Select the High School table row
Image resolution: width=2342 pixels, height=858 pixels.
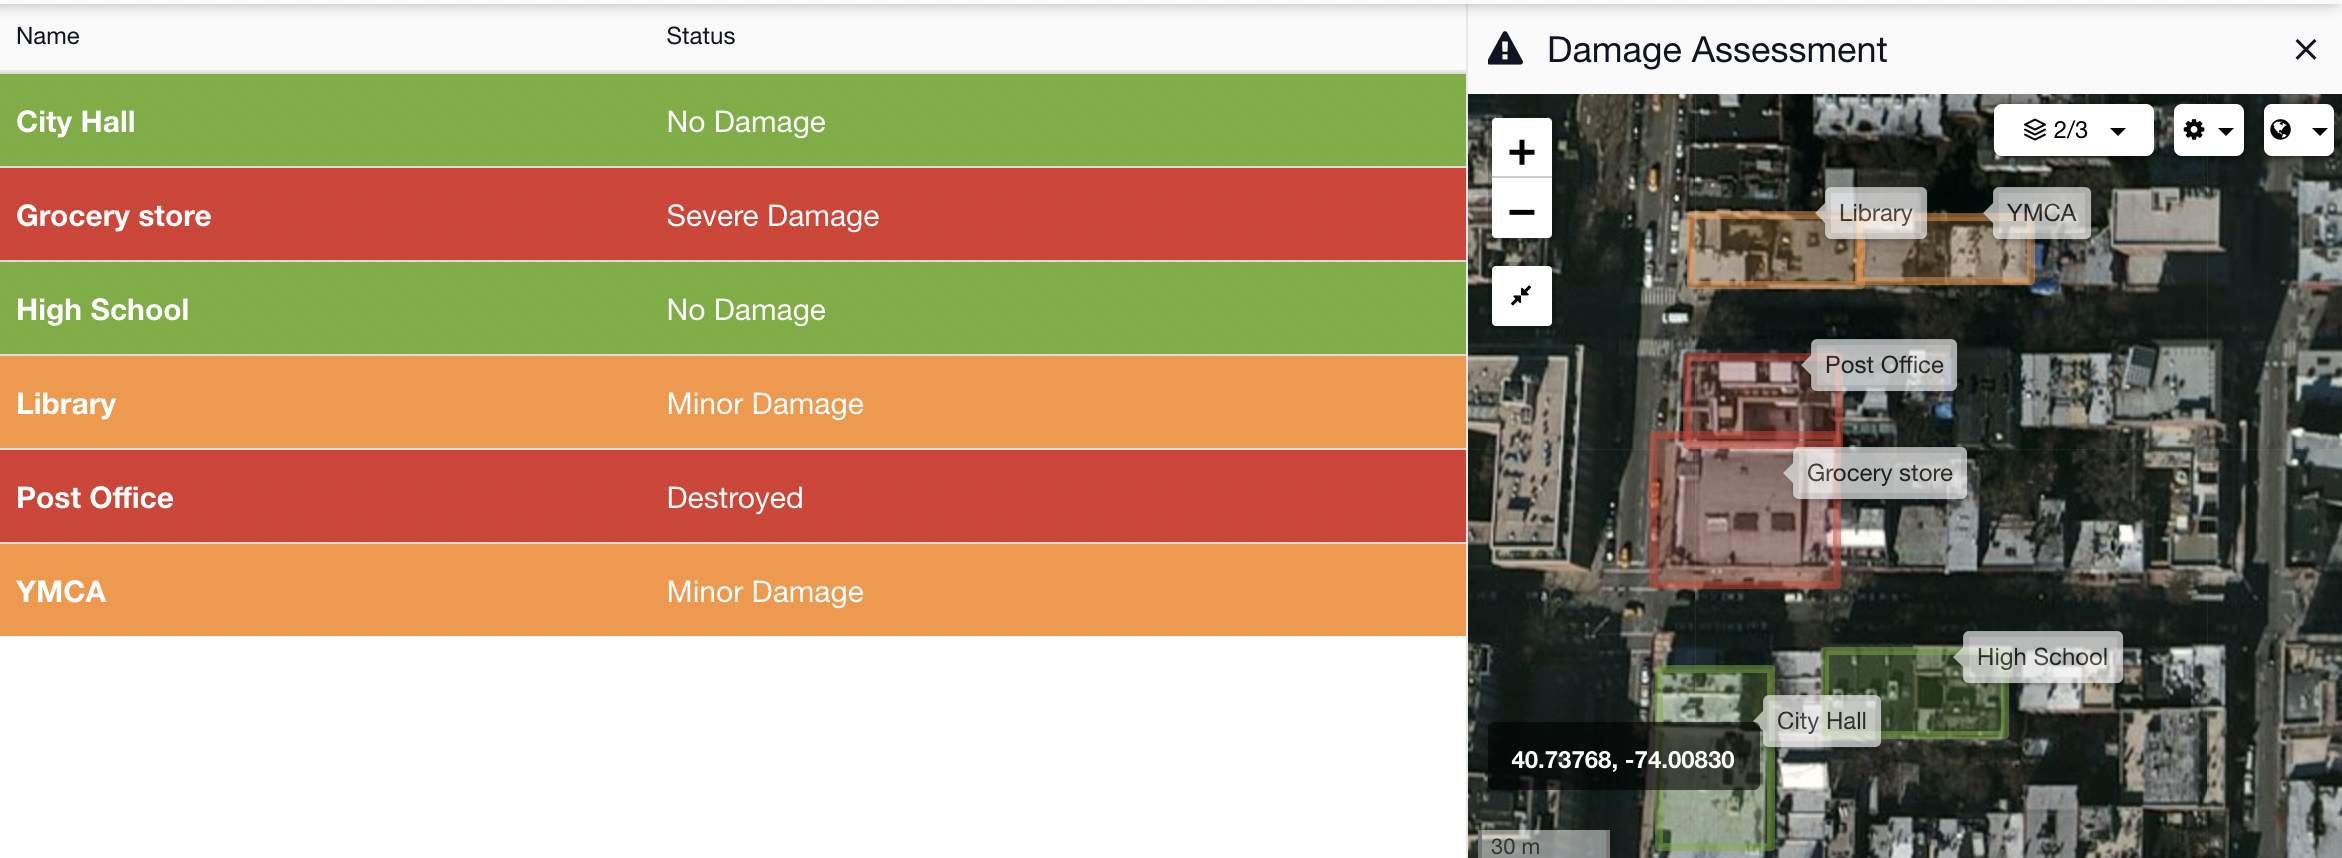coord(733,309)
